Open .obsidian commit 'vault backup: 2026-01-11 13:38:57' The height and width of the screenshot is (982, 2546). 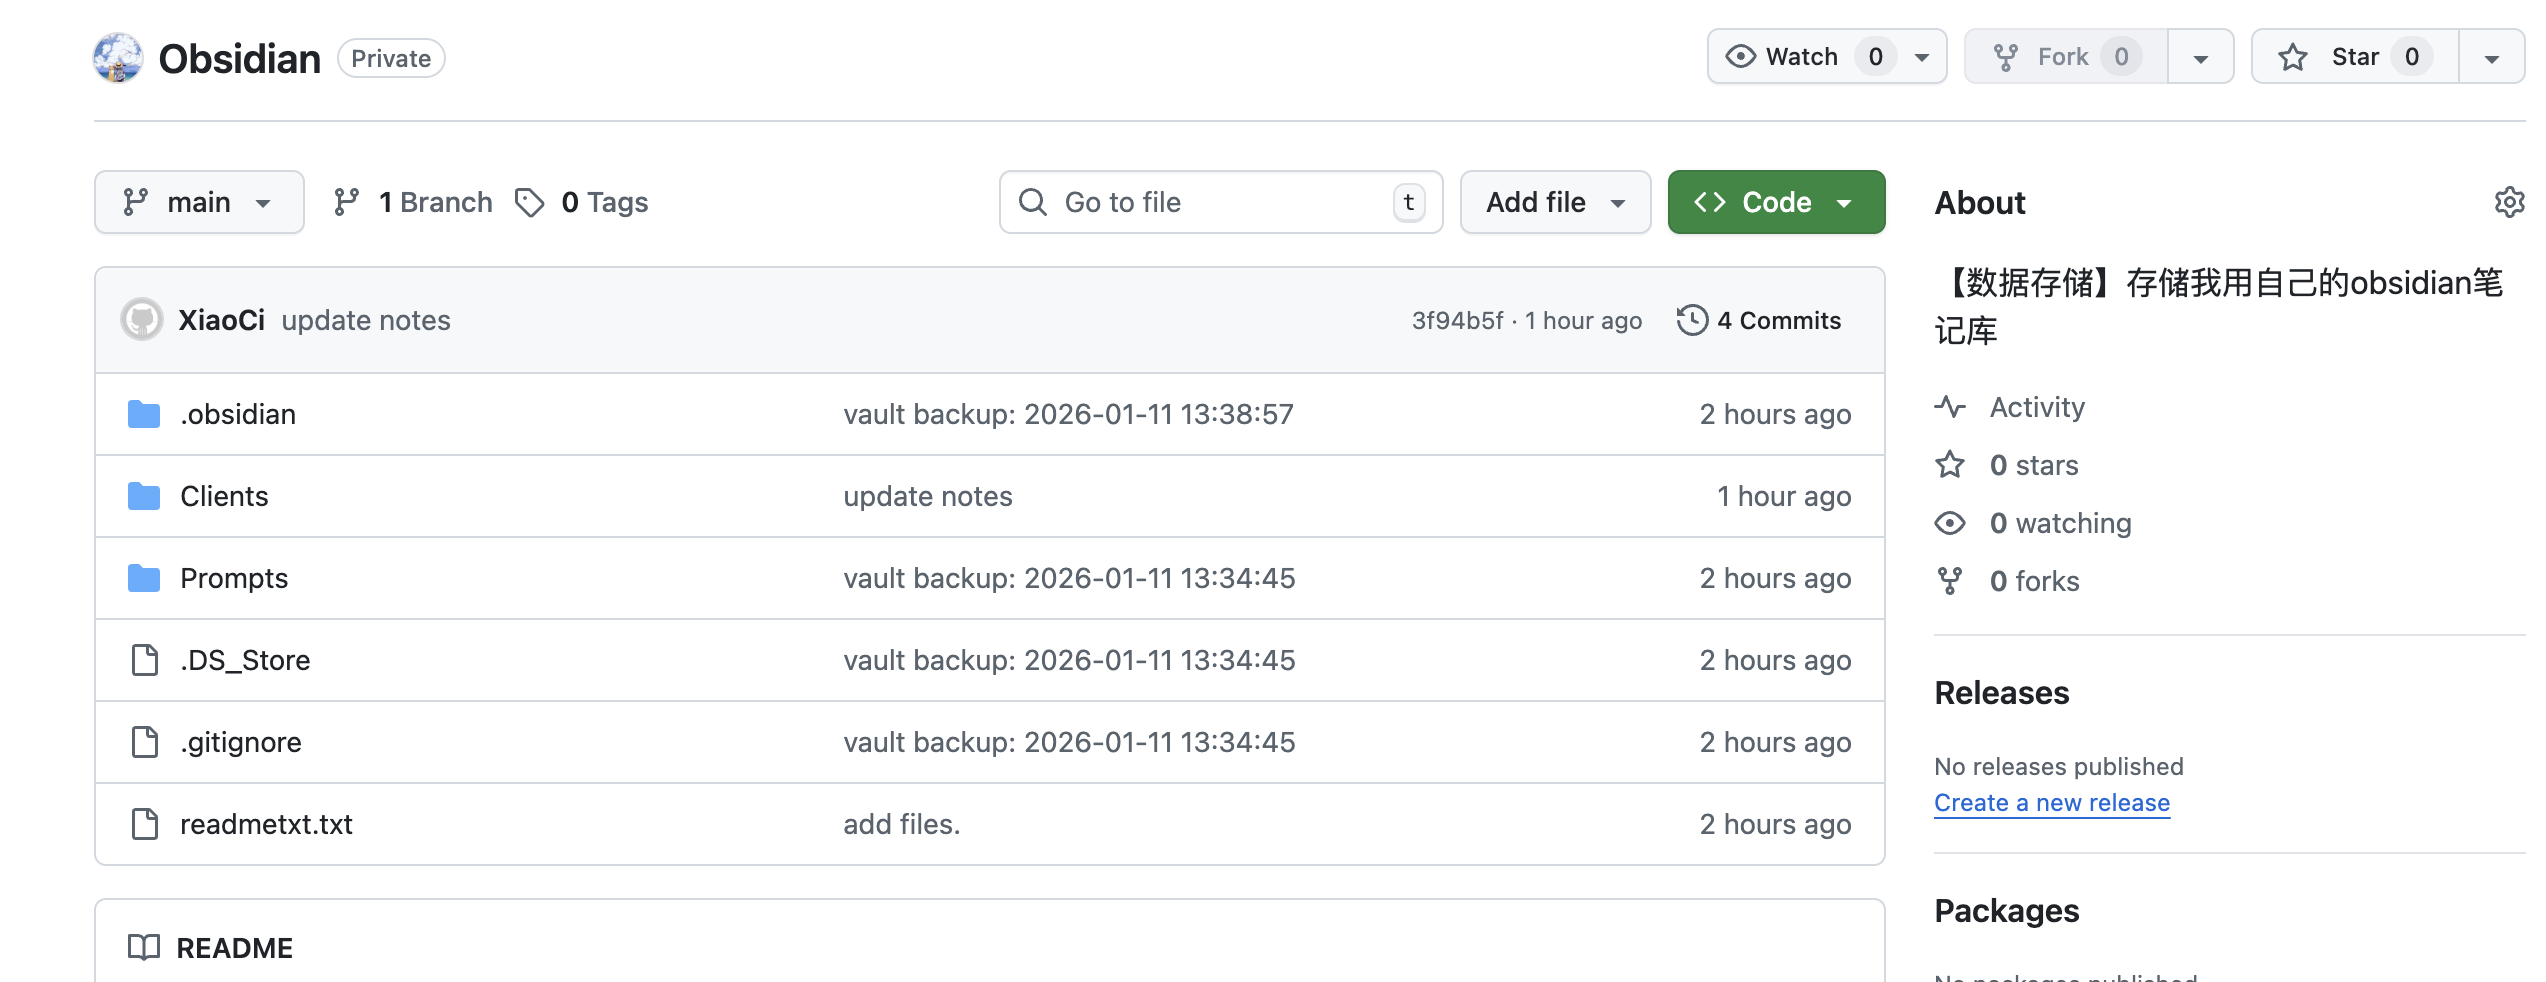[x=1068, y=414]
